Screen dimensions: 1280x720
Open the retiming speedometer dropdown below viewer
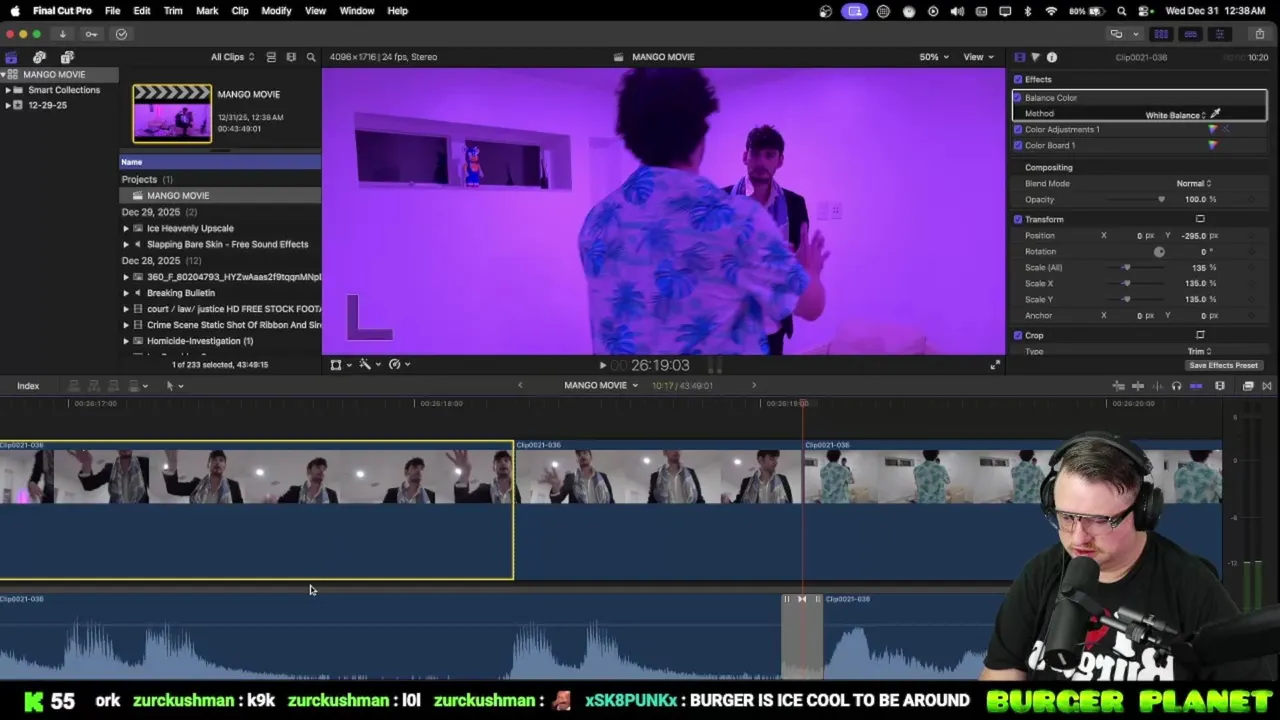click(x=398, y=365)
